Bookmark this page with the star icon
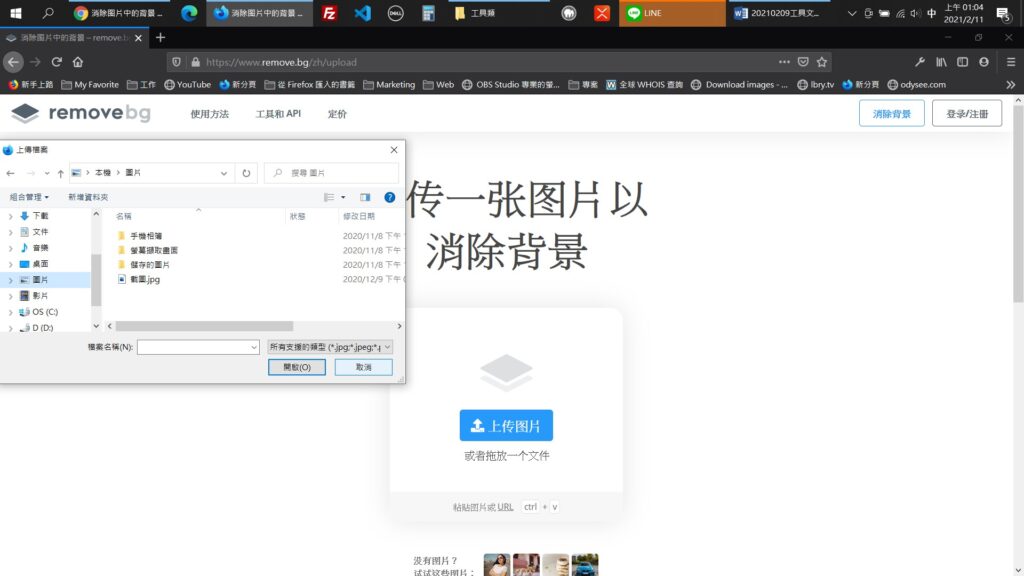This screenshot has height=576, width=1024. pos(822,62)
